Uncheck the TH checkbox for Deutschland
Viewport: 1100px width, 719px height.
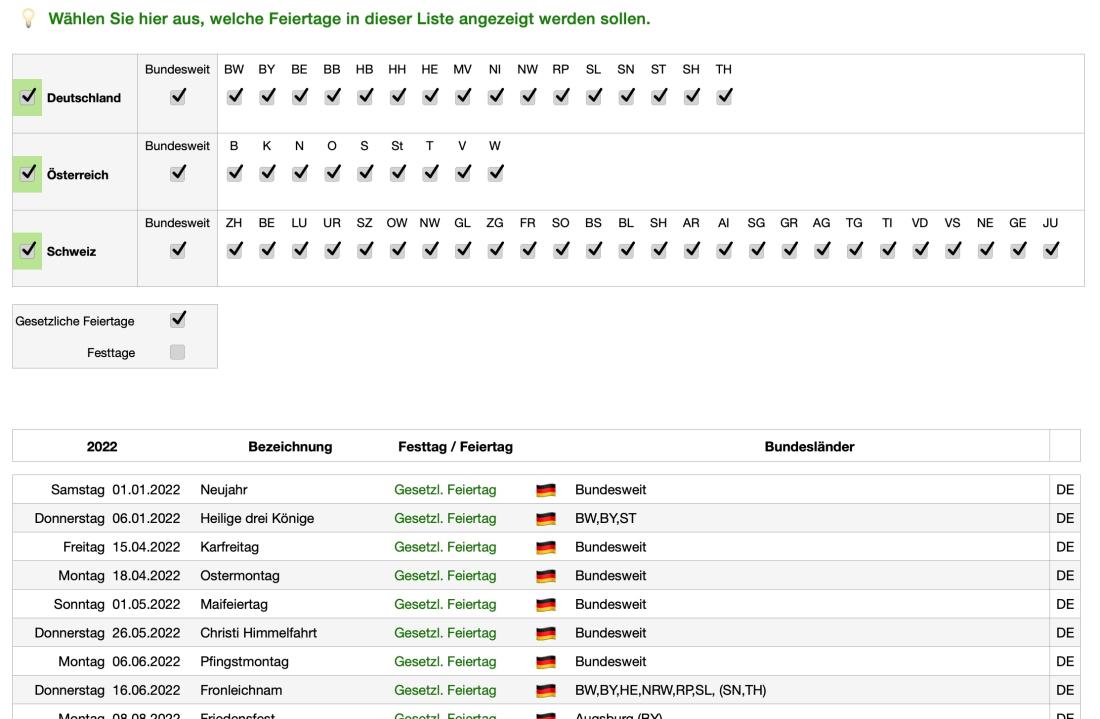(x=724, y=97)
